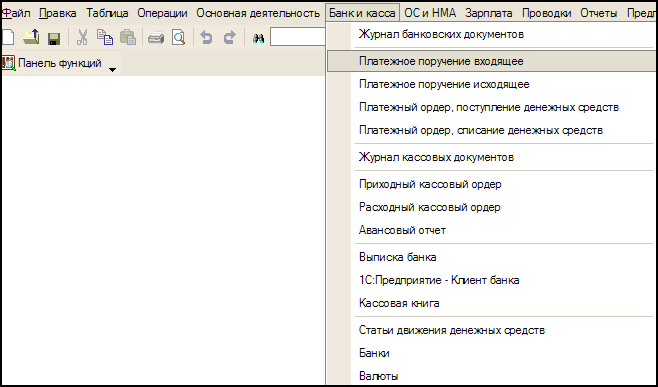Choose Платежное поручение входящее
Screen dimensions: 658x387
(x=491, y=61)
